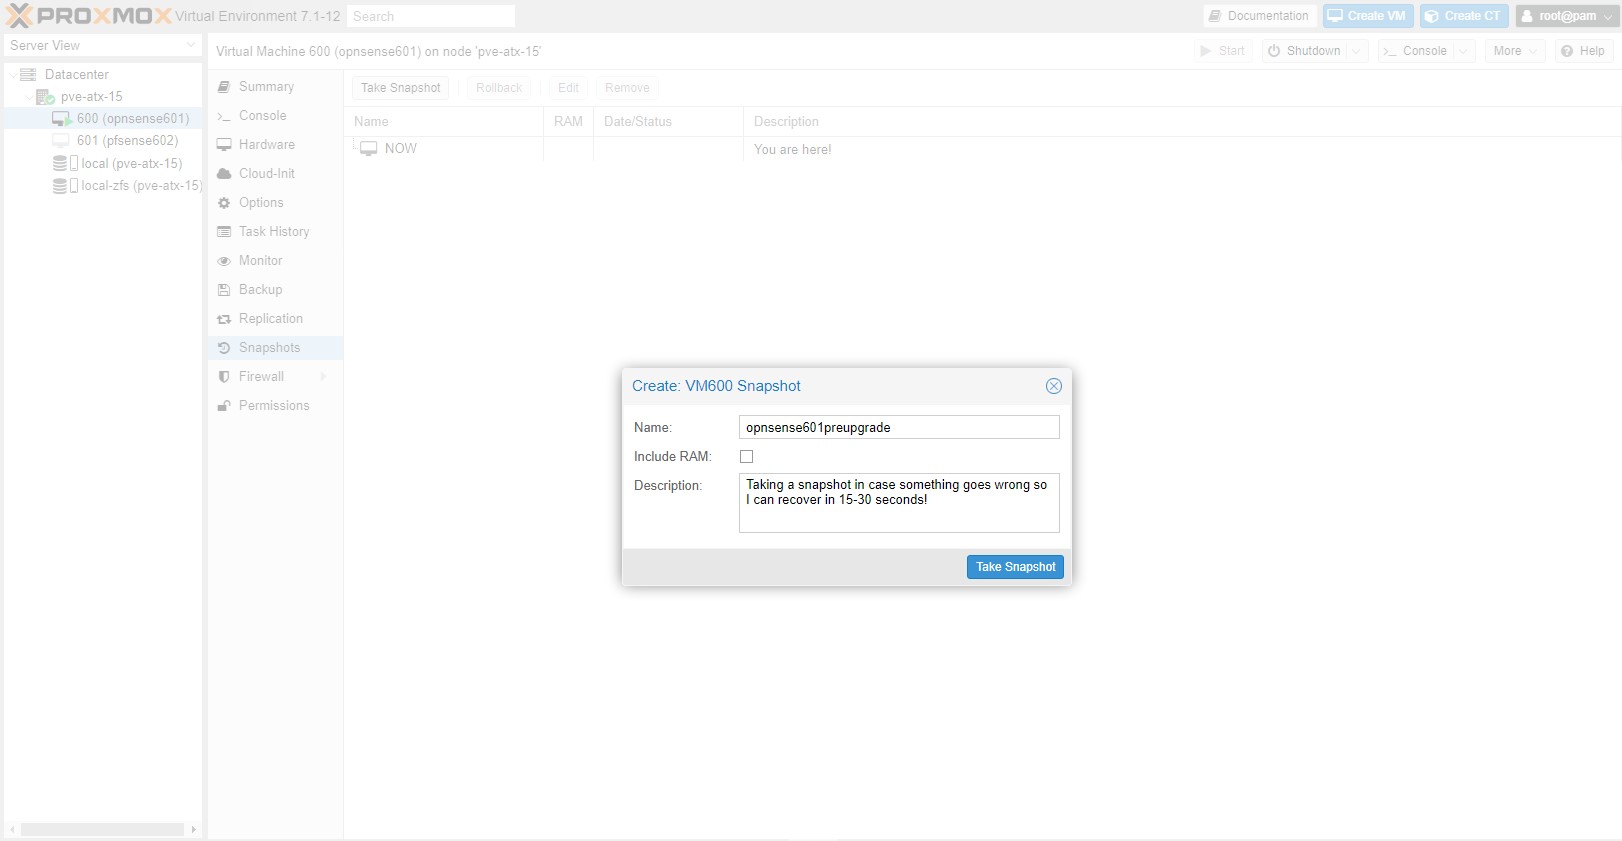
Task: Click the pve-atx-15 node icon
Action: pyautogui.click(x=45, y=97)
